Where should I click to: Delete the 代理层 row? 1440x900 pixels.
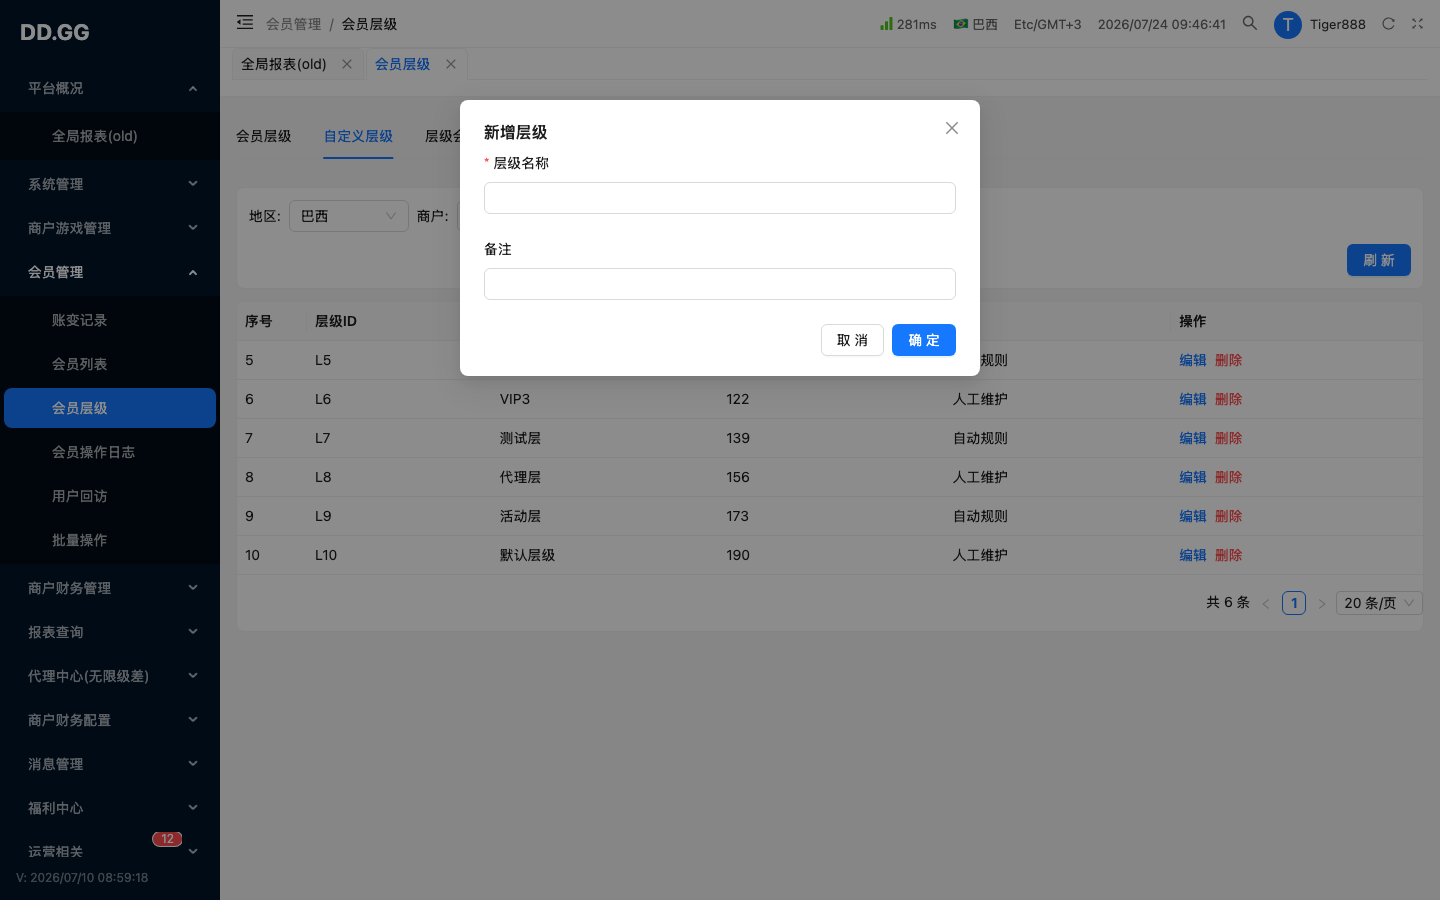[1228, 477]
